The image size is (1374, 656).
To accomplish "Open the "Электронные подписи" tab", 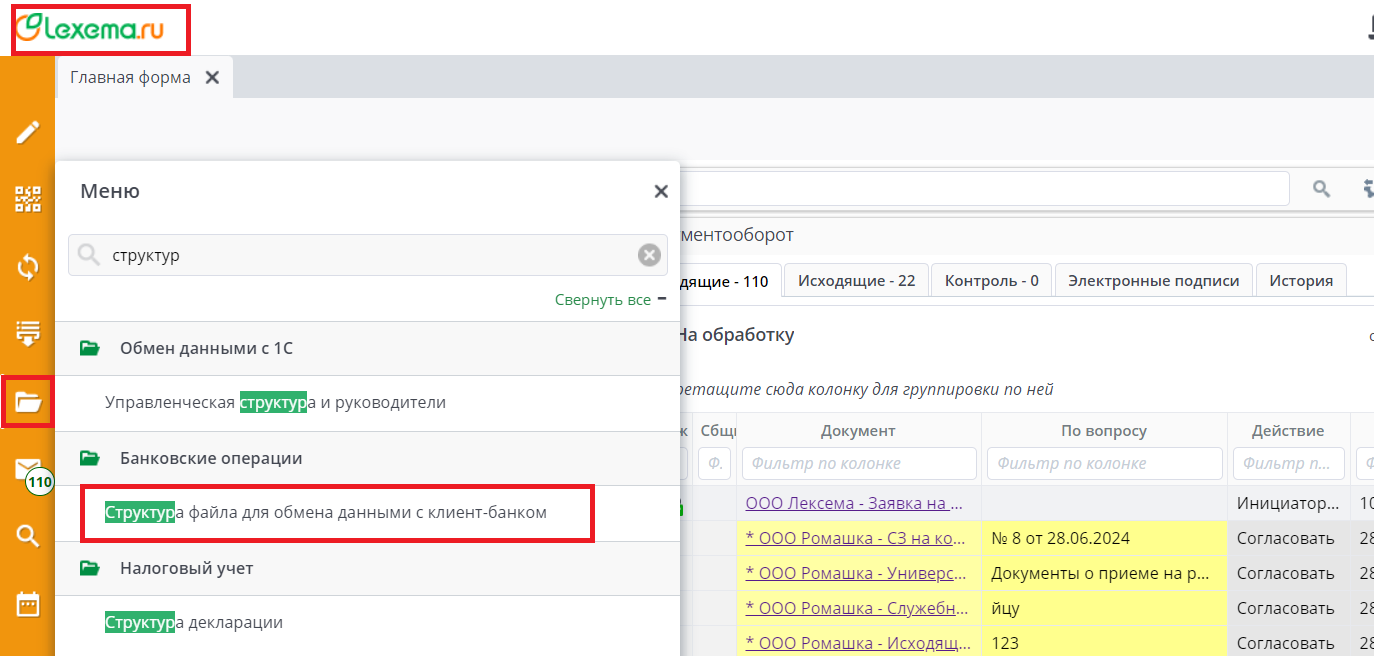I will (x=1153, y=281).
